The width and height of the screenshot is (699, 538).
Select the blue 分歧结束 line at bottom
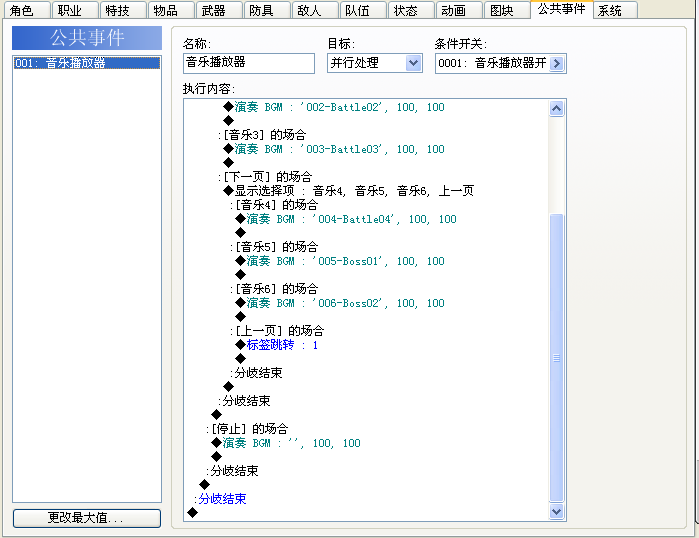point(220,499)
